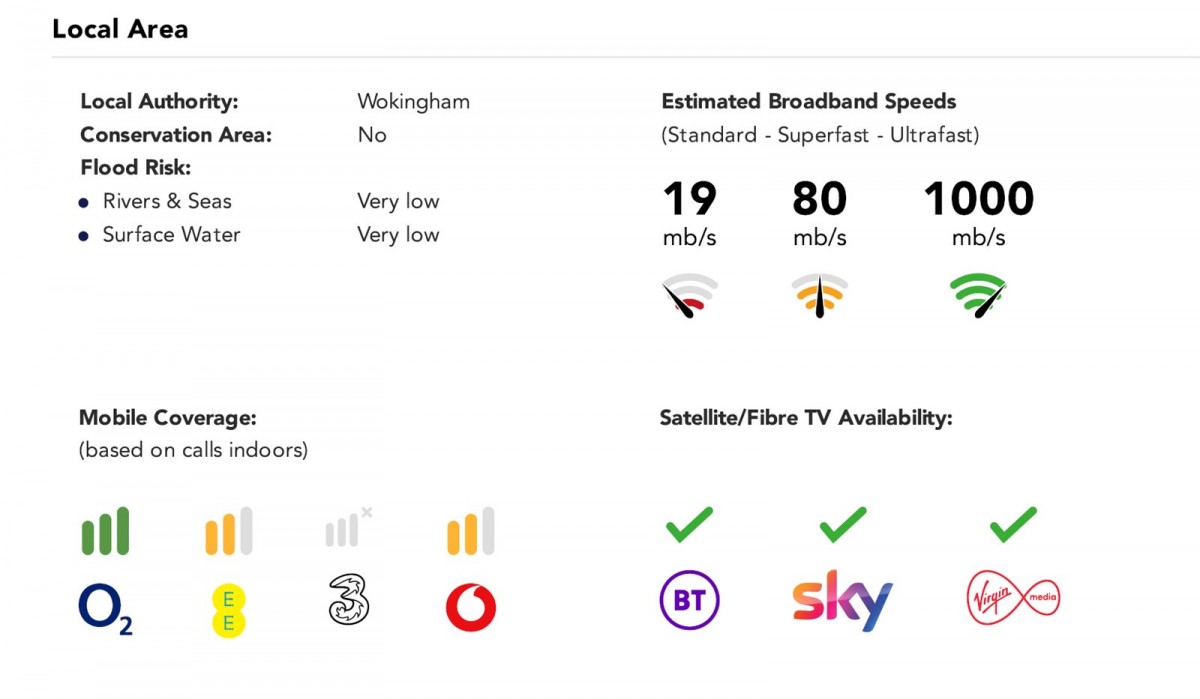This screenshot has height=699, width=1200.
Task: Click the green ultrafast speed gauge
Action: pyautogui.click(x=978, y=296)
